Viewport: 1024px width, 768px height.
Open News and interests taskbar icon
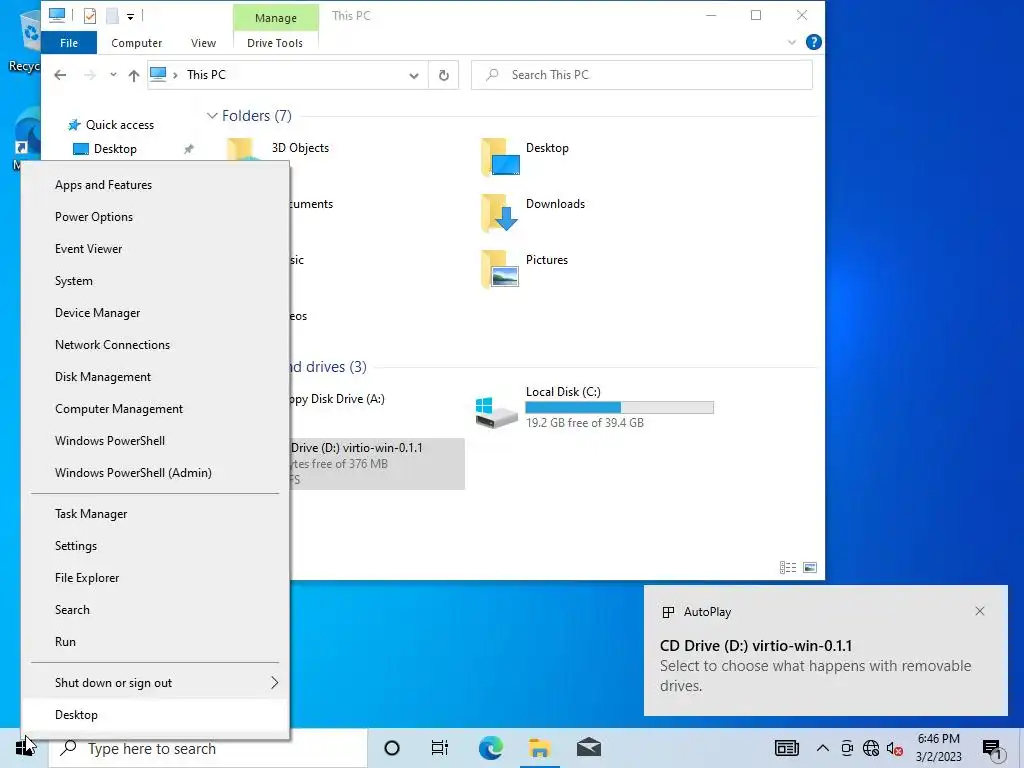[x=786, y=748]
